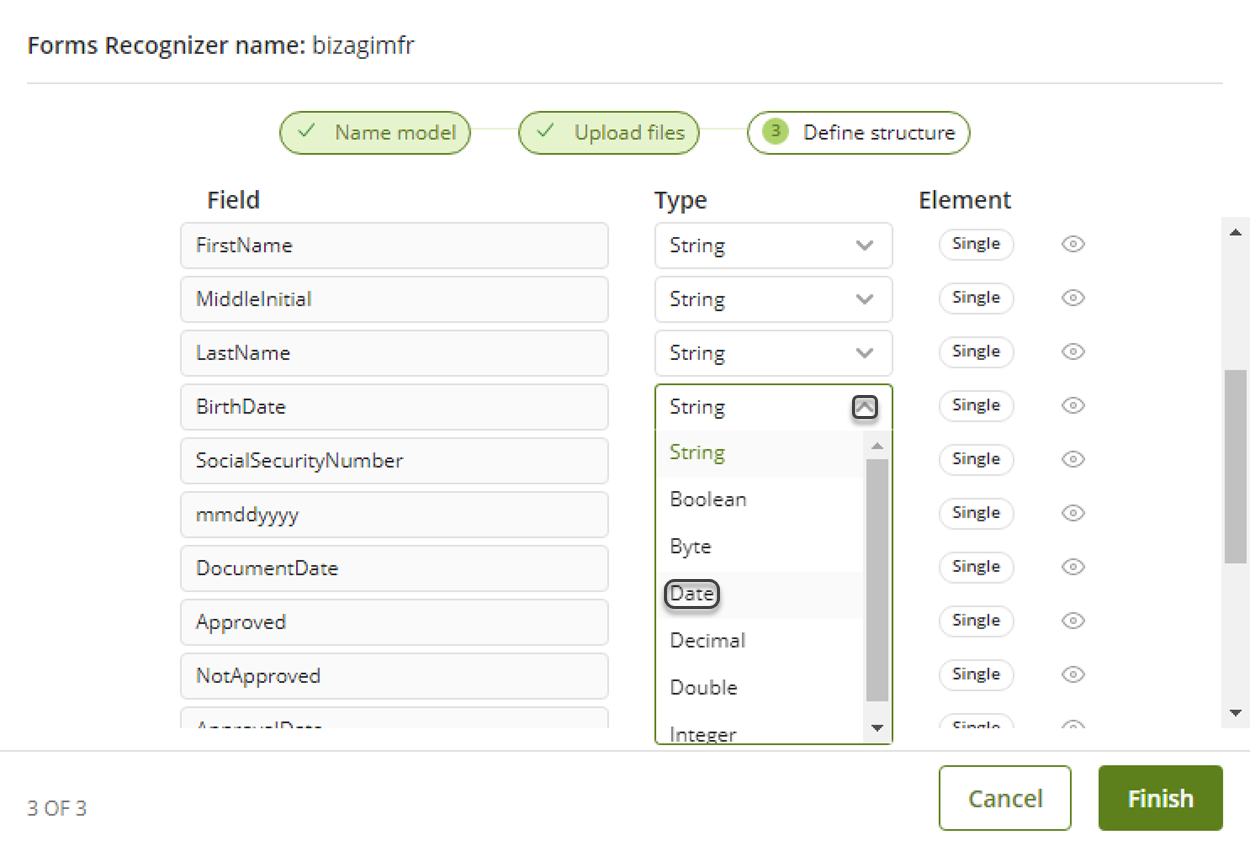Click dropdown list scroll down arrow
This screenshot has width=1250, height=851.
877,728
